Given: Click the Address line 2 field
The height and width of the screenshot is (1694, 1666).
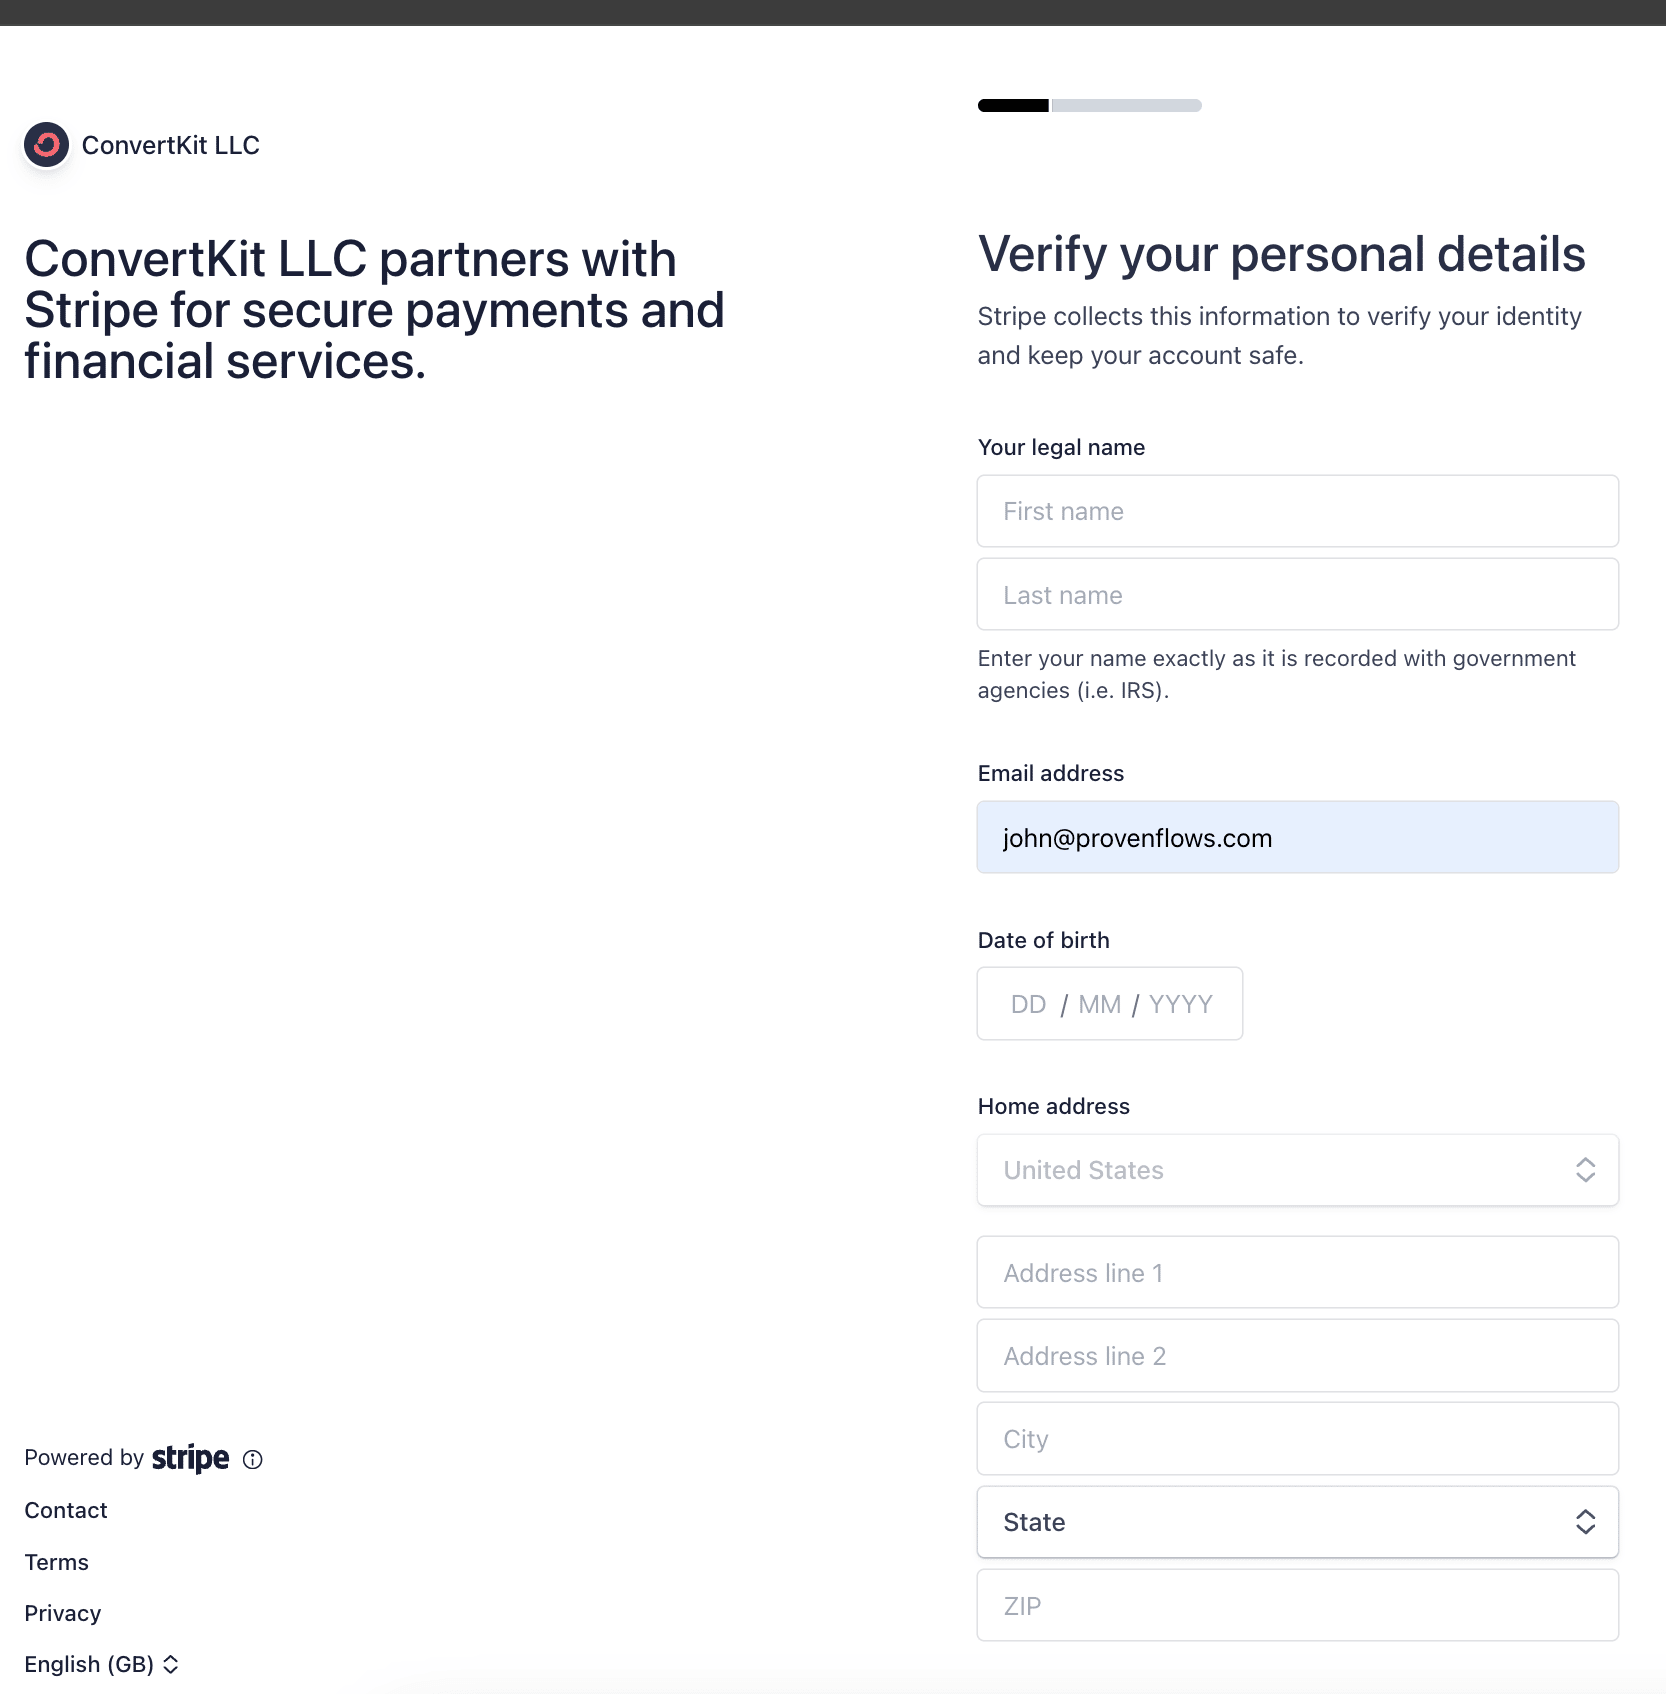Looking at the screenshot, I should coord(1298,1356).
